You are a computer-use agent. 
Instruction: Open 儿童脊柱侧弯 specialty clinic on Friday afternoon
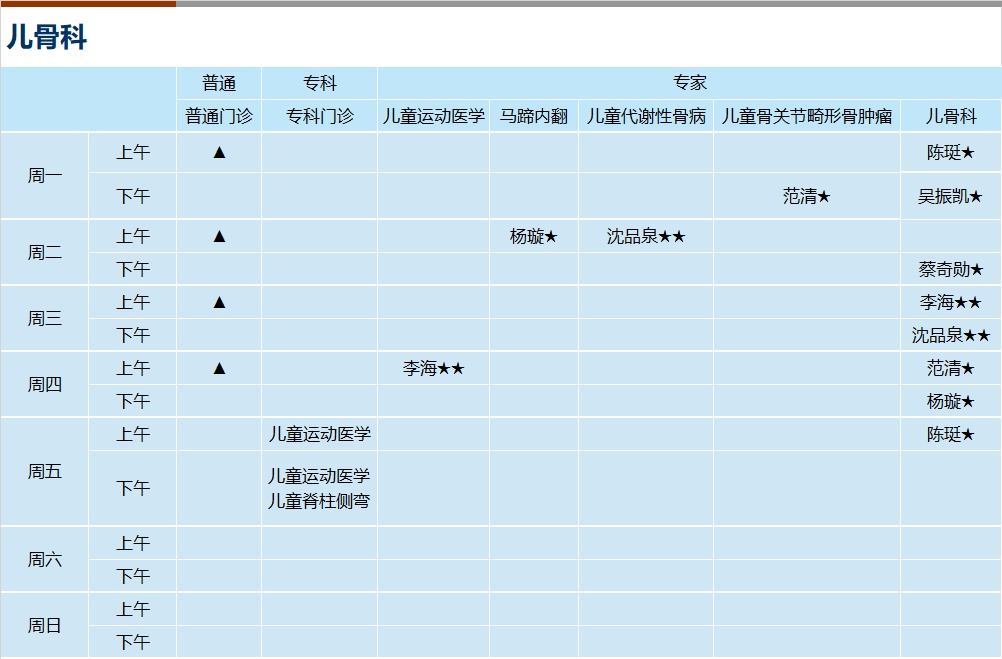coord(319,500)
